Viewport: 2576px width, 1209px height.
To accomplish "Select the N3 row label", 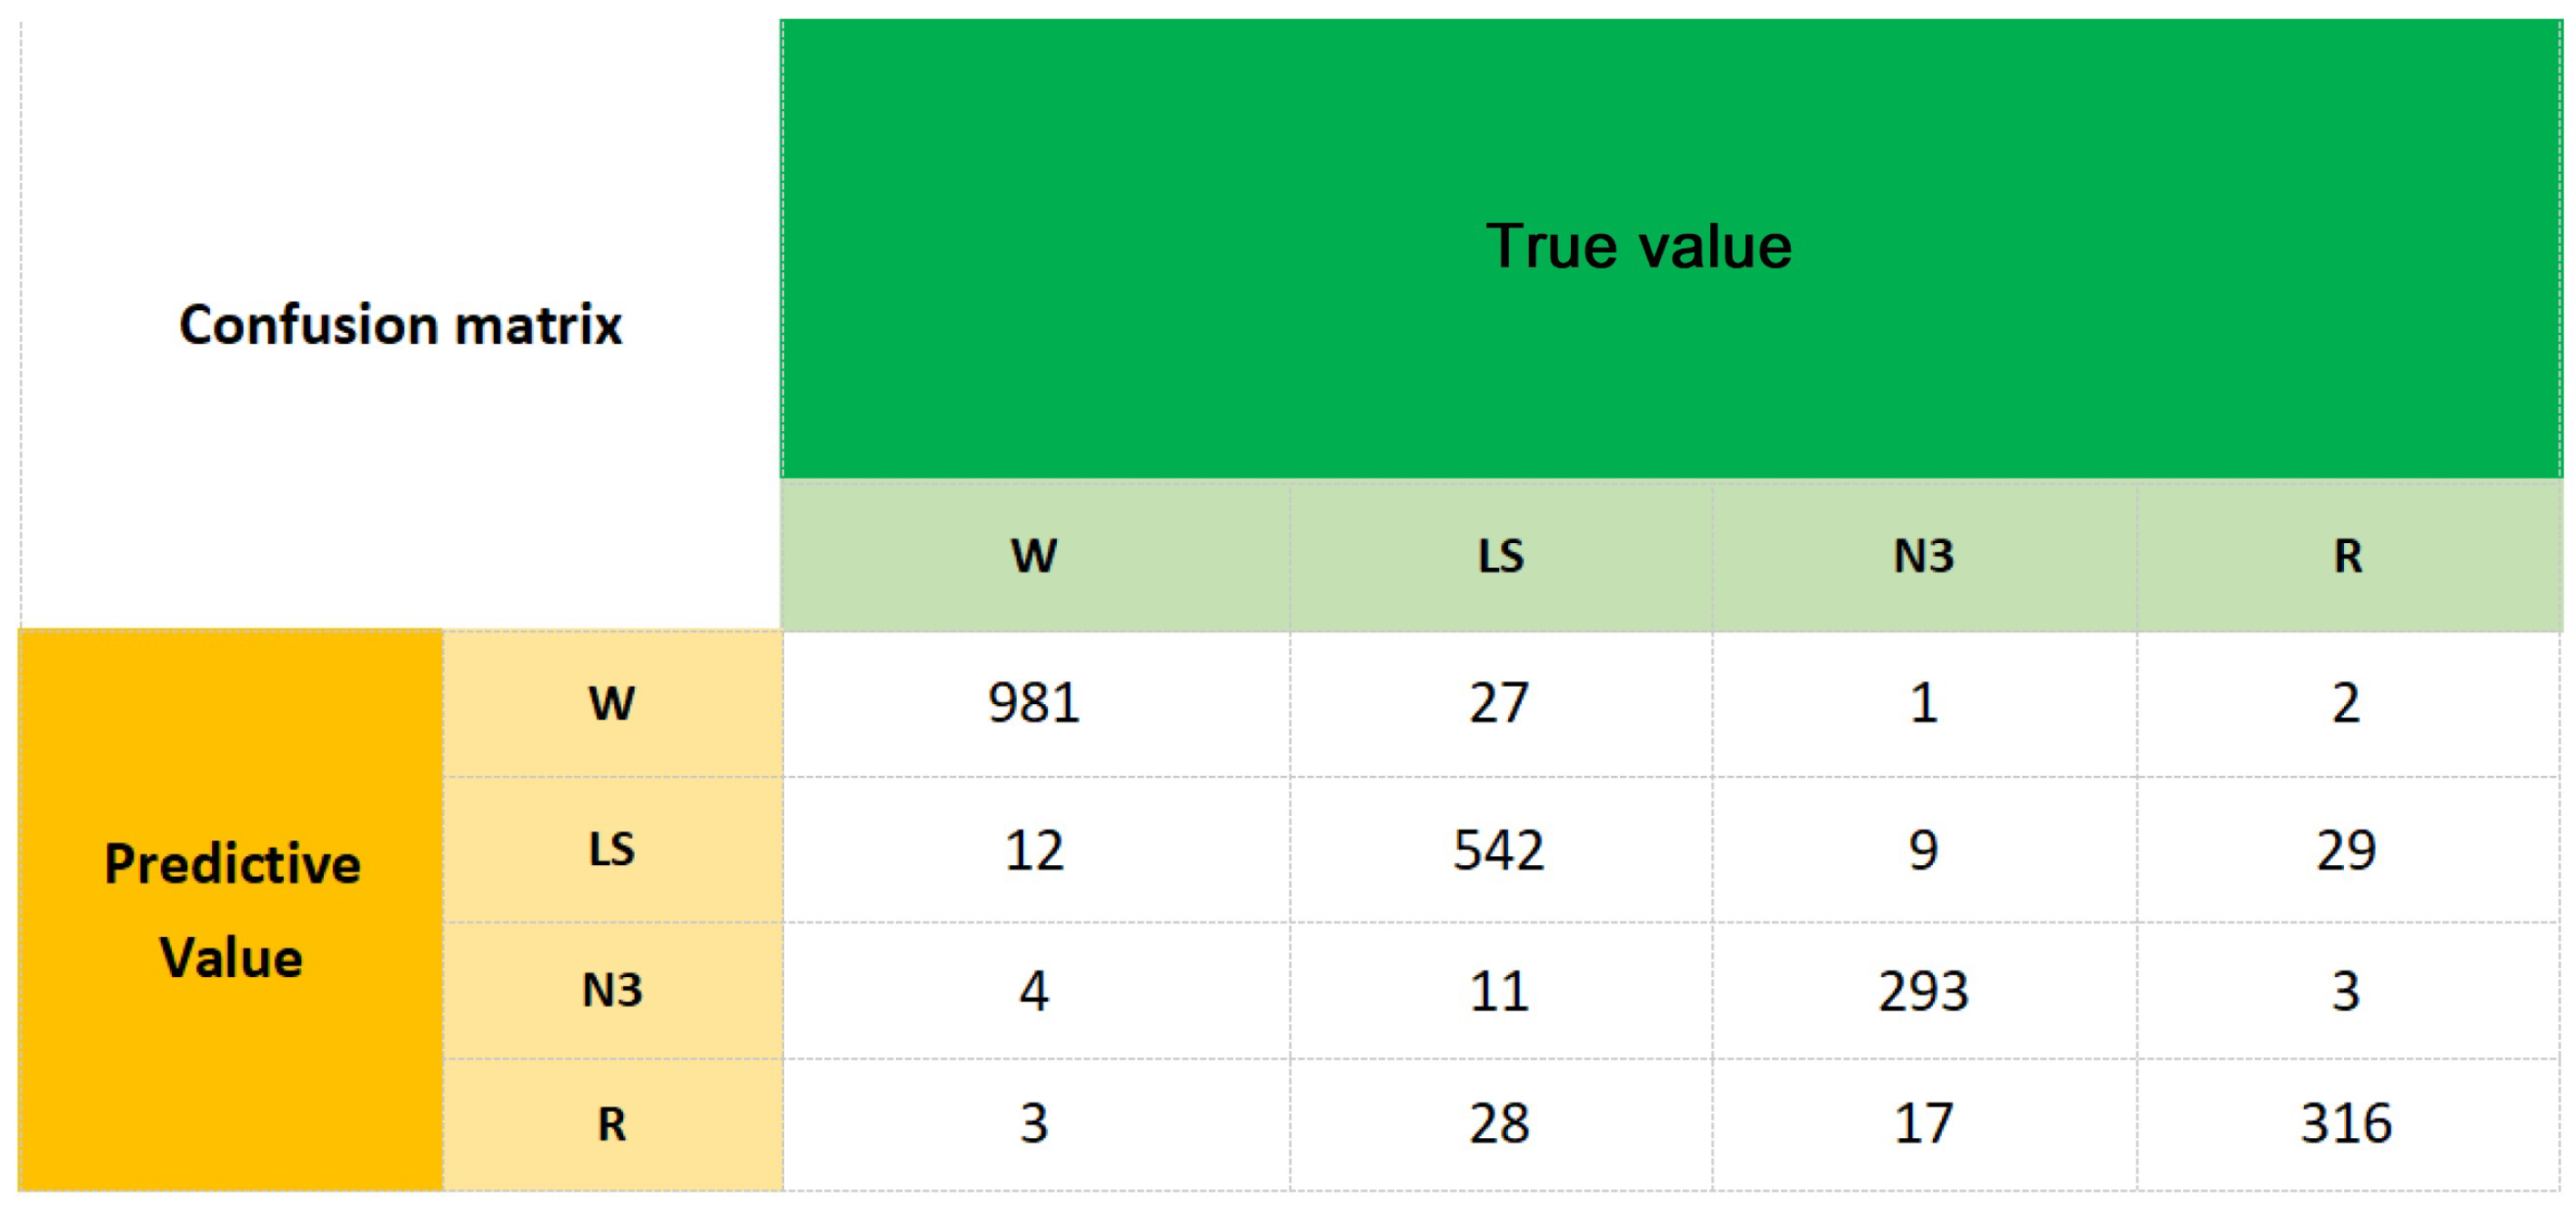I will pos(612,990).
